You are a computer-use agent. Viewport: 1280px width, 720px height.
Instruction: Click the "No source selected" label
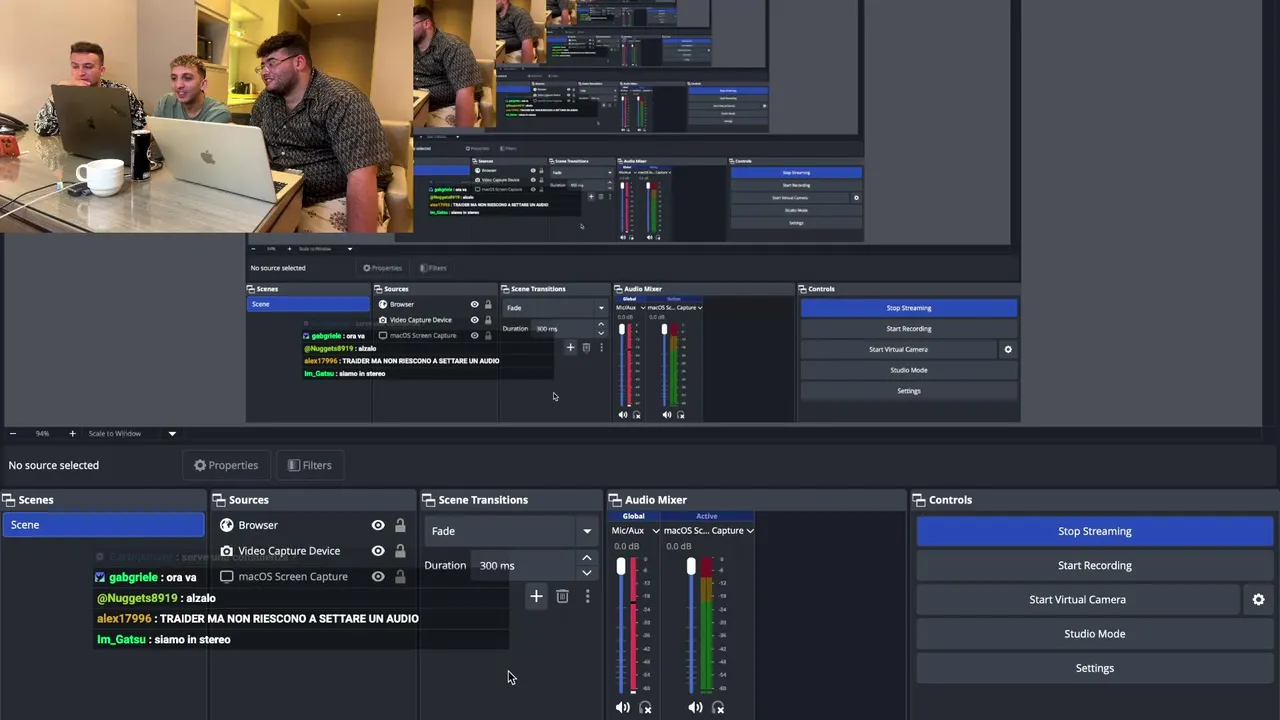(x=54, y=465)
